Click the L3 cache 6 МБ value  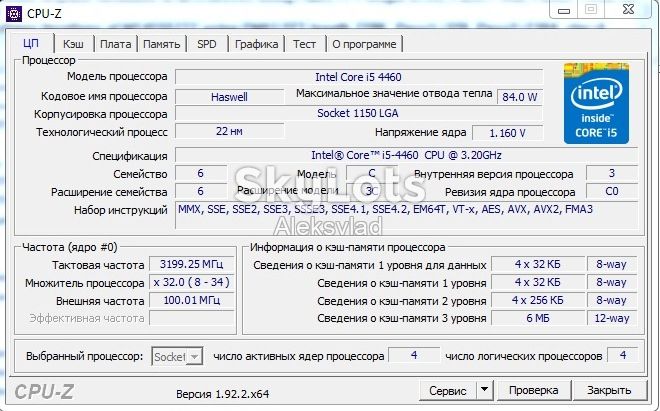(x=538, y=318)
